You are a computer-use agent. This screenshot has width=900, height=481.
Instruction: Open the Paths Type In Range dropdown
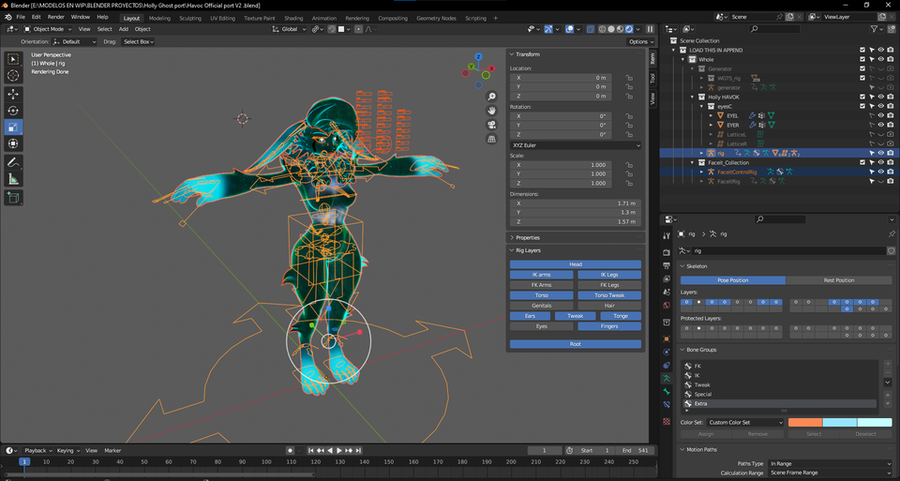tap(831, 463)
